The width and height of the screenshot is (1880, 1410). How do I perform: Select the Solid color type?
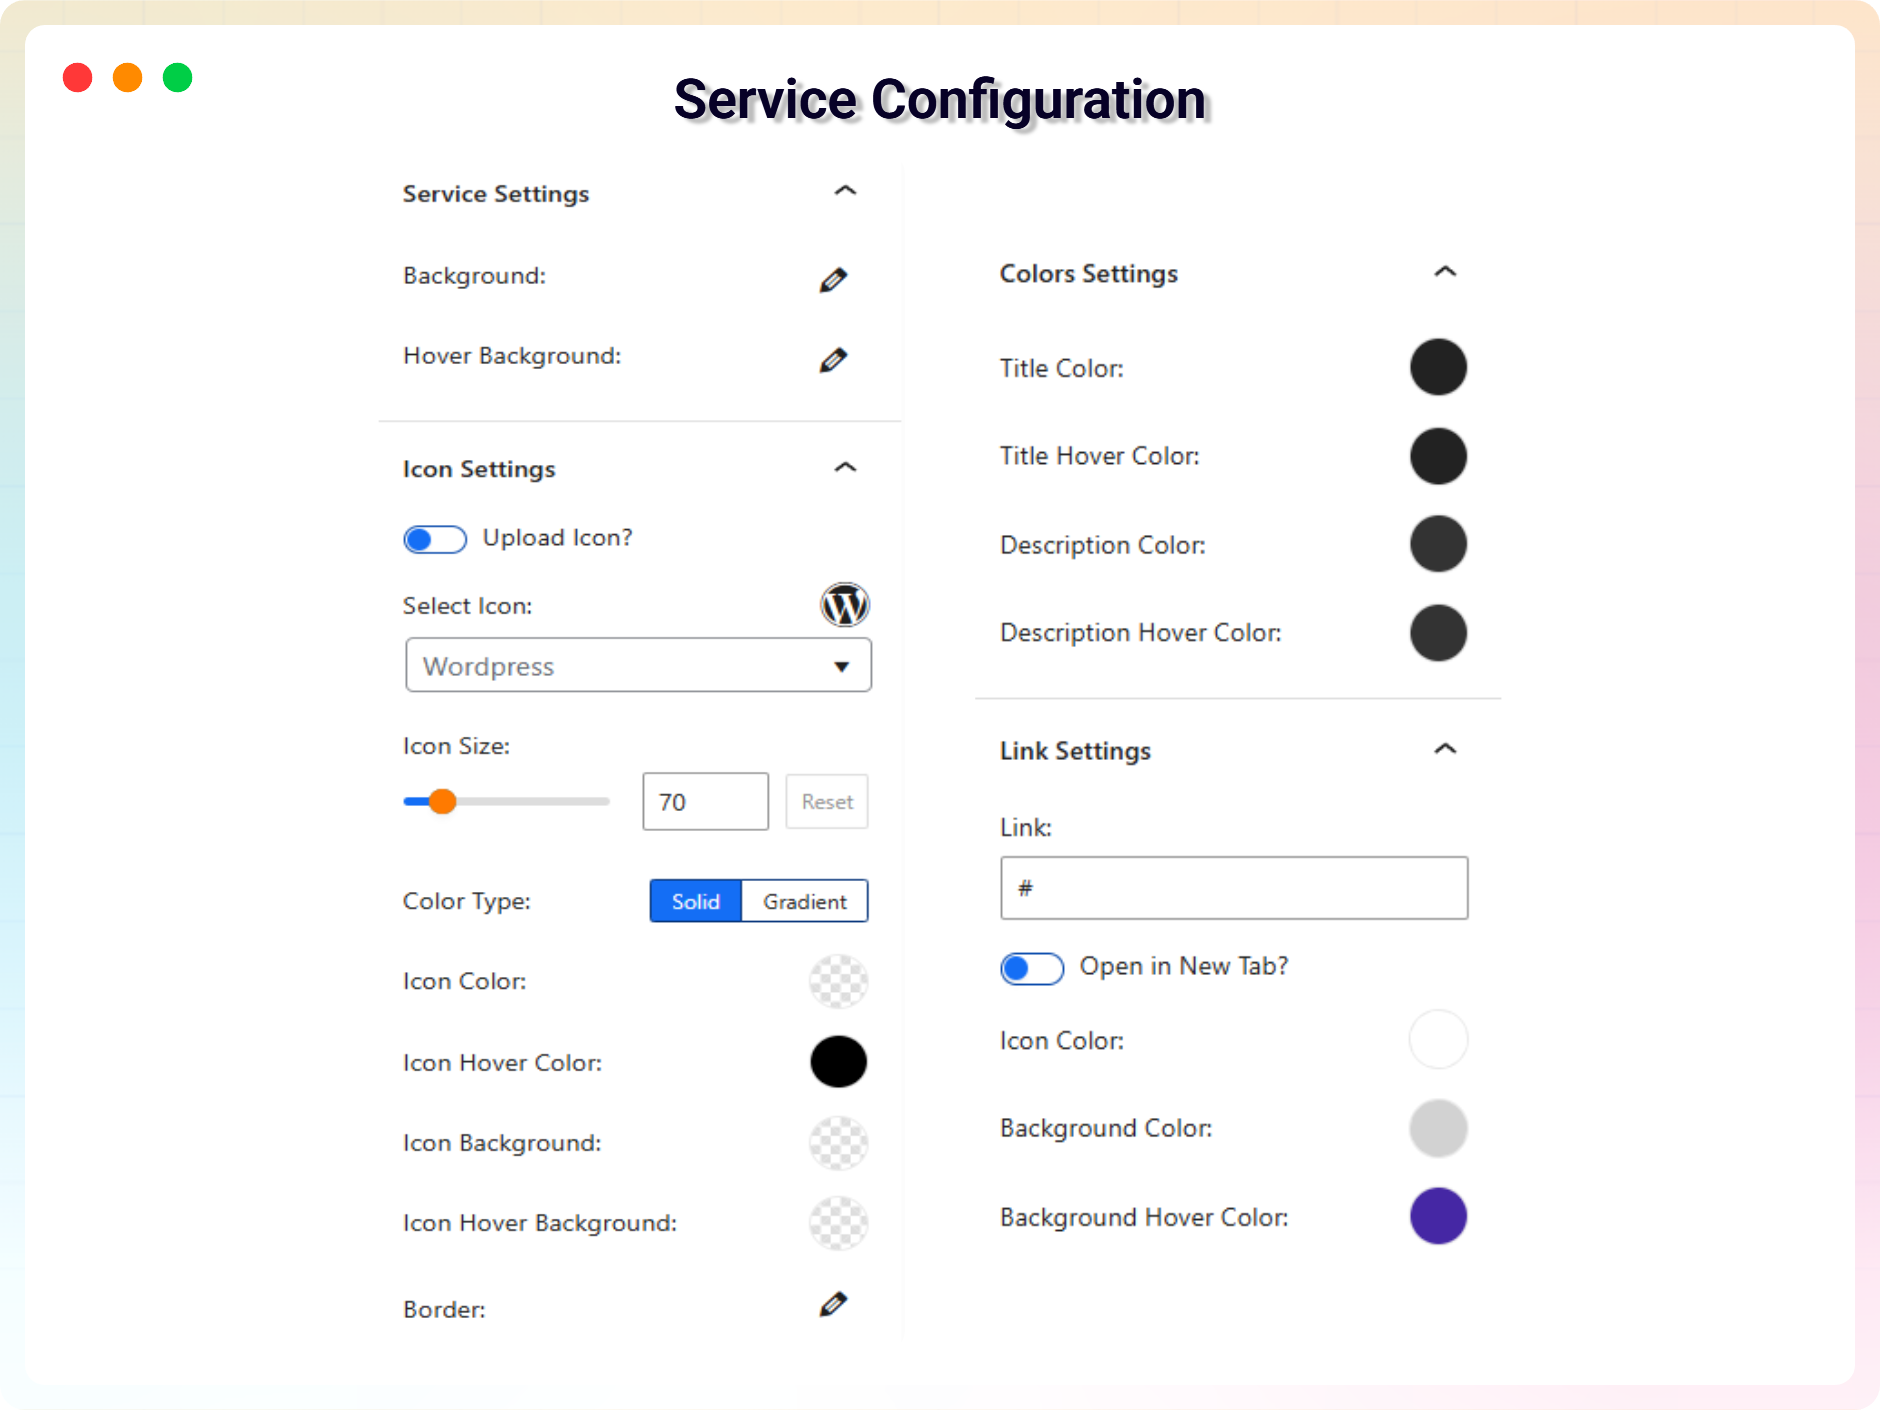[696, 901]
